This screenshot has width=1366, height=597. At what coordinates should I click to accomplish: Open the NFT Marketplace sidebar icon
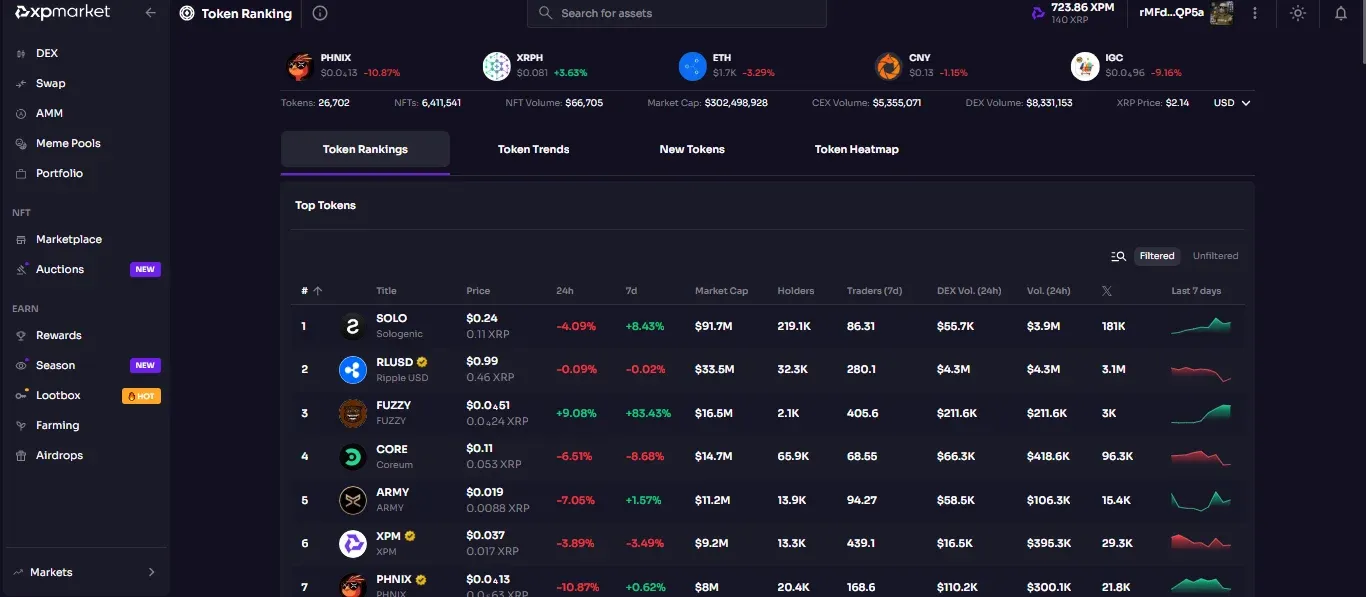click(21, 239)
